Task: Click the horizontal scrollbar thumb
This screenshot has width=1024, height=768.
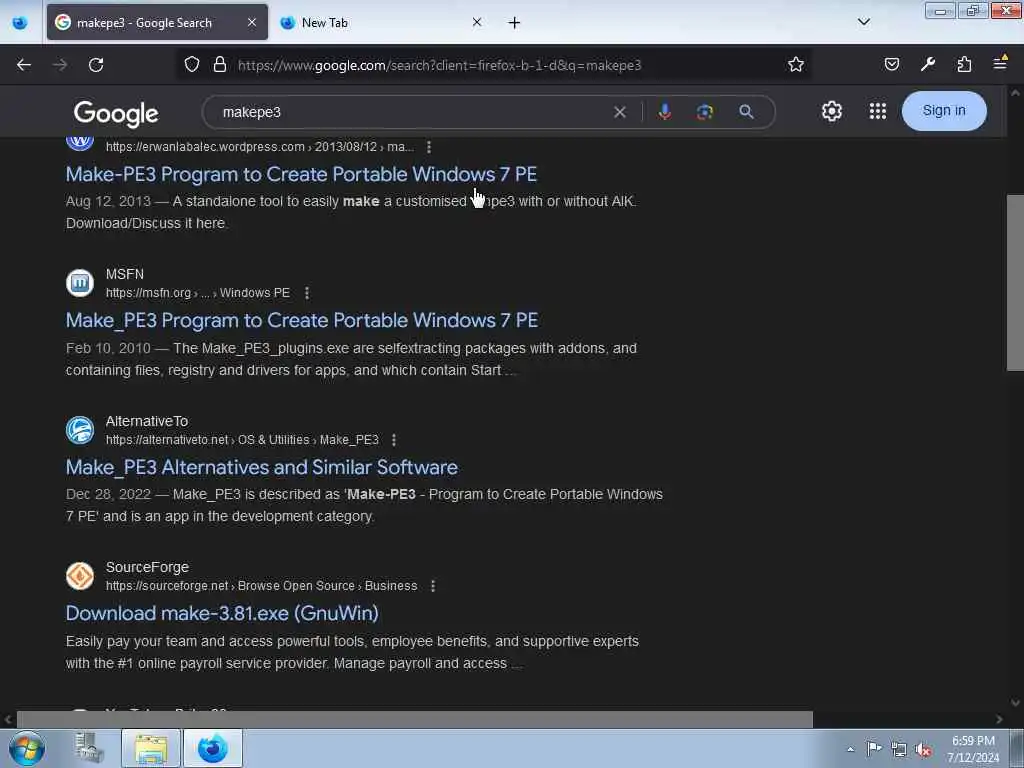Action: (x=415, y=719)
